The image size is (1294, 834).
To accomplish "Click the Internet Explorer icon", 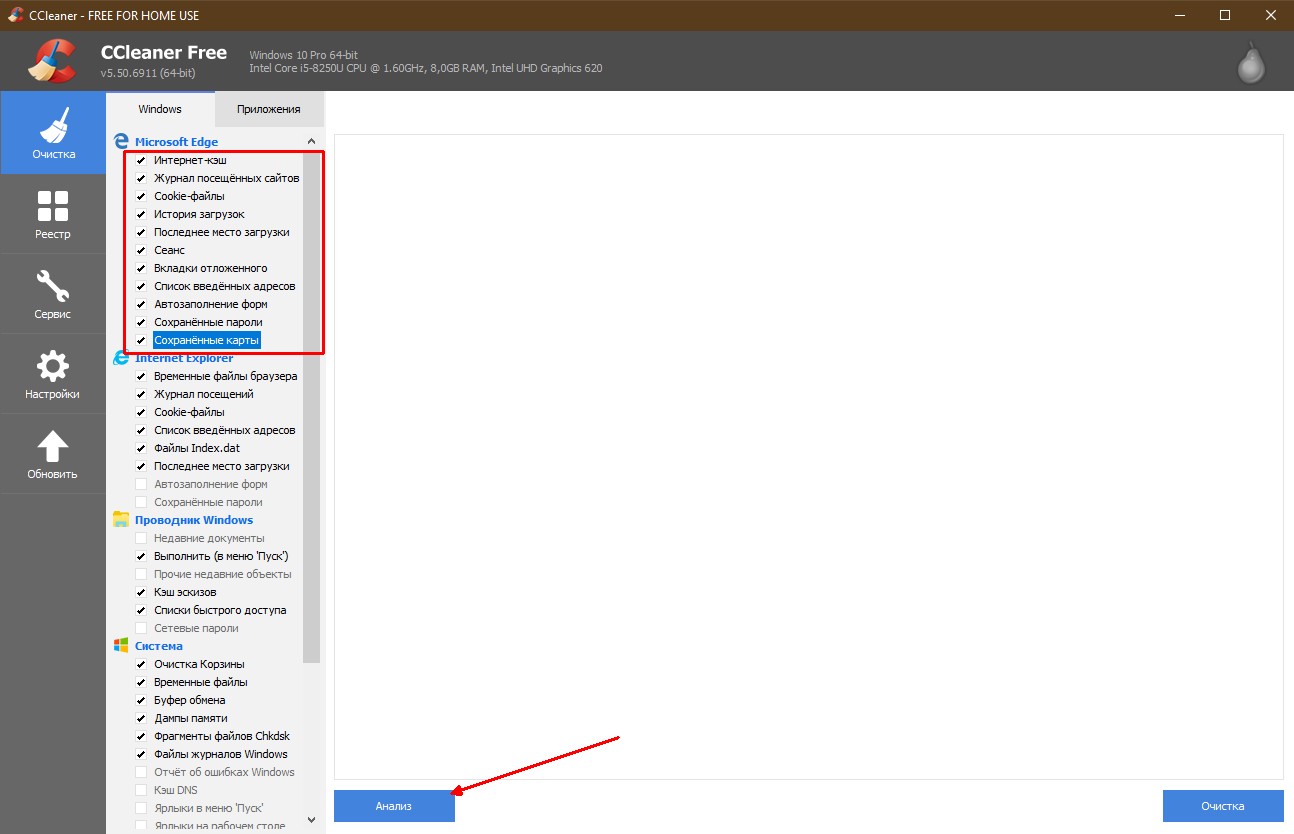I will 121,358.
